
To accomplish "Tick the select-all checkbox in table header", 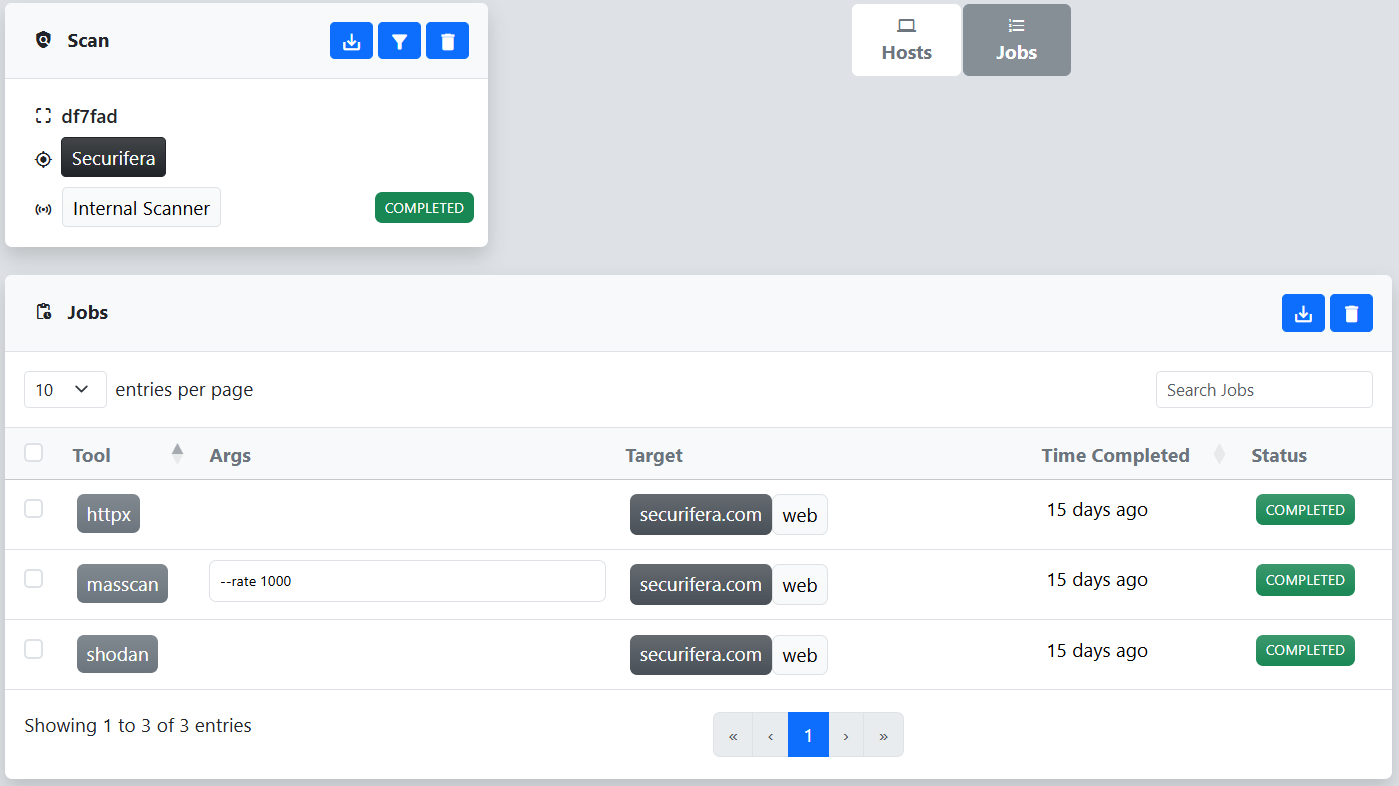I will (x=34, y=452).
